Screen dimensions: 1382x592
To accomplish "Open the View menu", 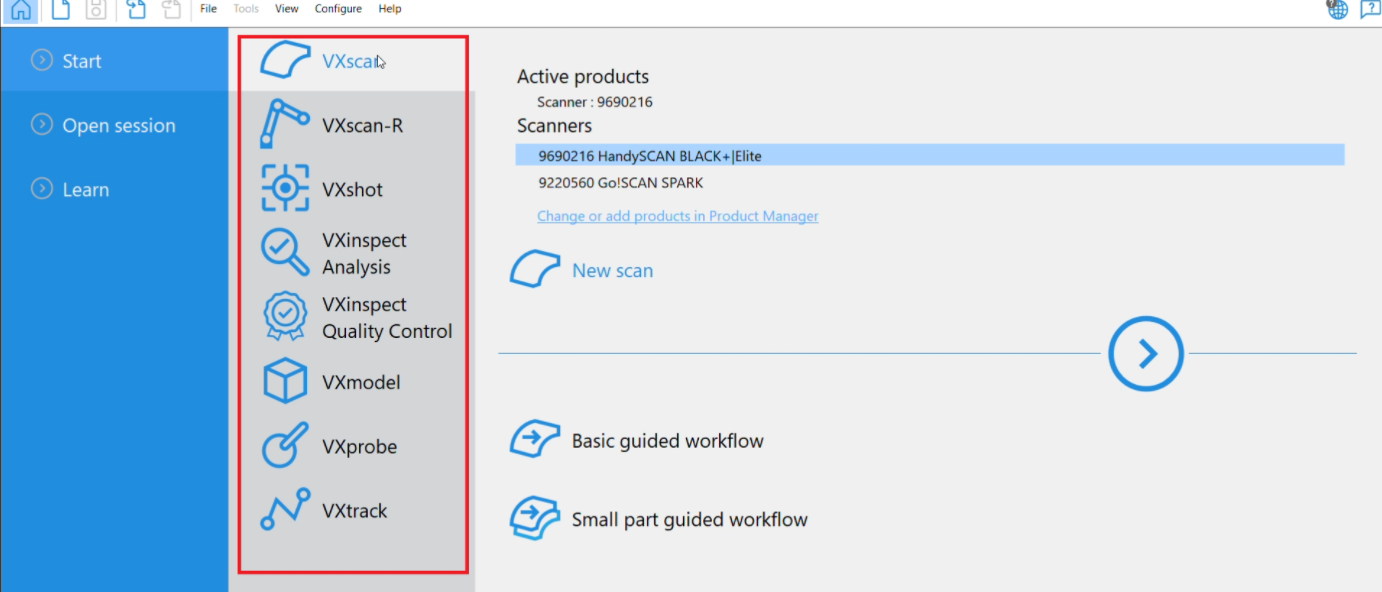I will coord(287,9).
